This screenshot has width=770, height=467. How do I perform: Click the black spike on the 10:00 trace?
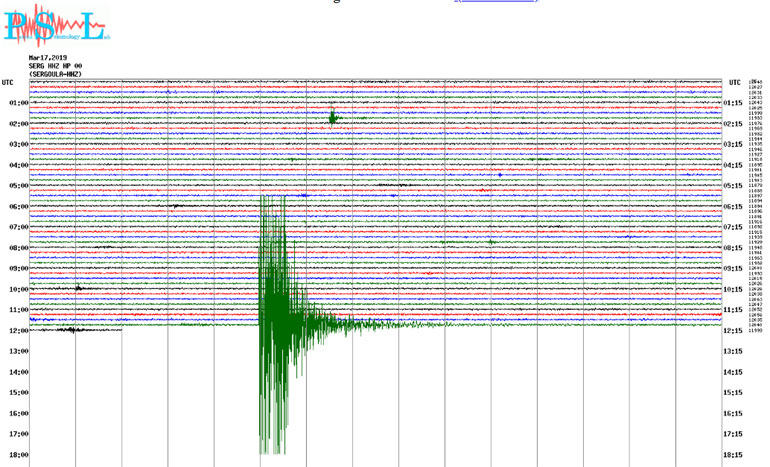tap(79, 288)
